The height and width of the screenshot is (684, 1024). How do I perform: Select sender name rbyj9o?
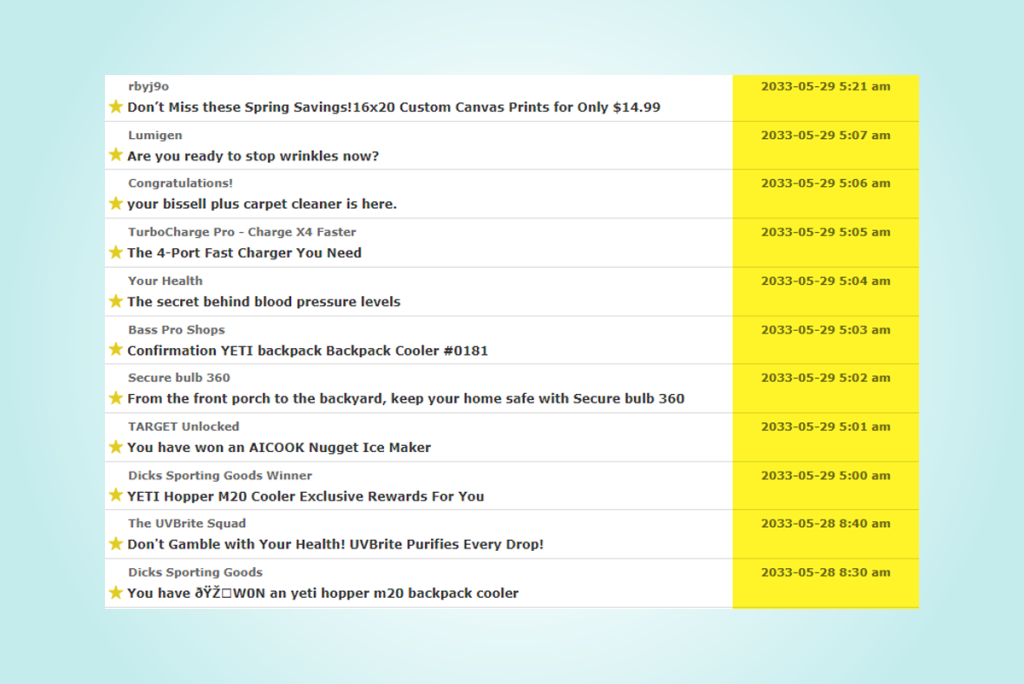[148, 86]
